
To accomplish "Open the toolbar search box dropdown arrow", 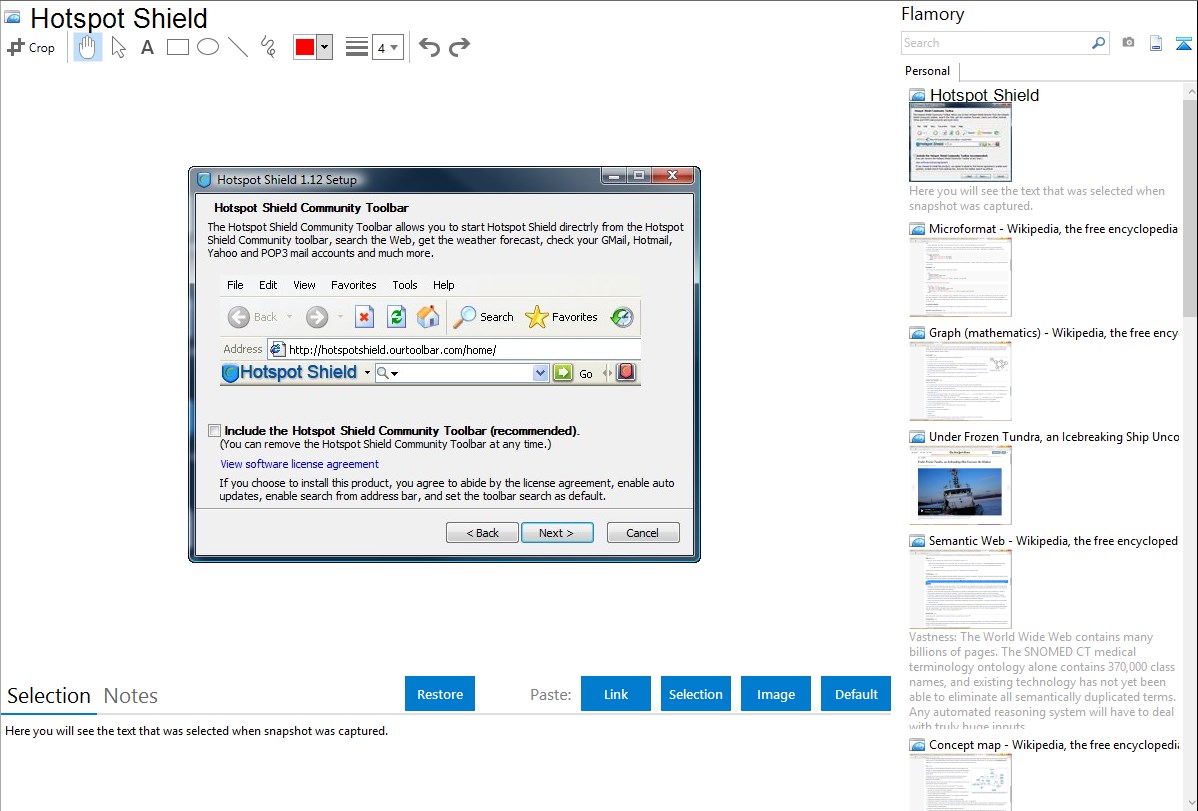I will 540,373.
